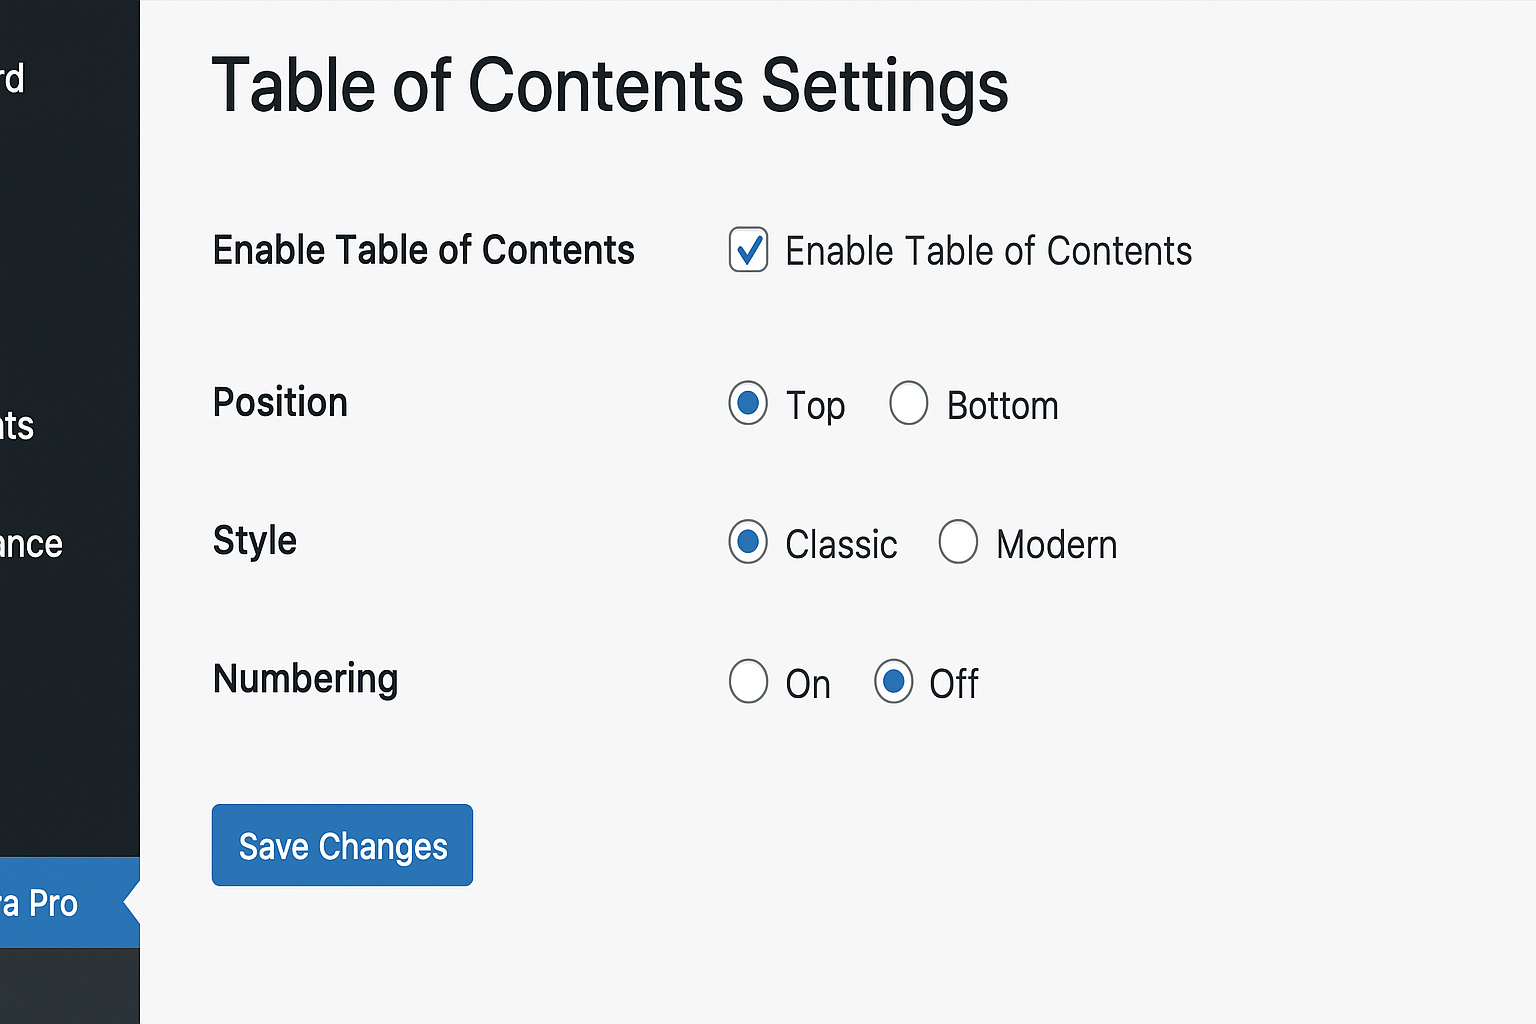Click the bold Enable Table of Contents row label
This screenshot has width=1536, height=1024.
[423, 250]
